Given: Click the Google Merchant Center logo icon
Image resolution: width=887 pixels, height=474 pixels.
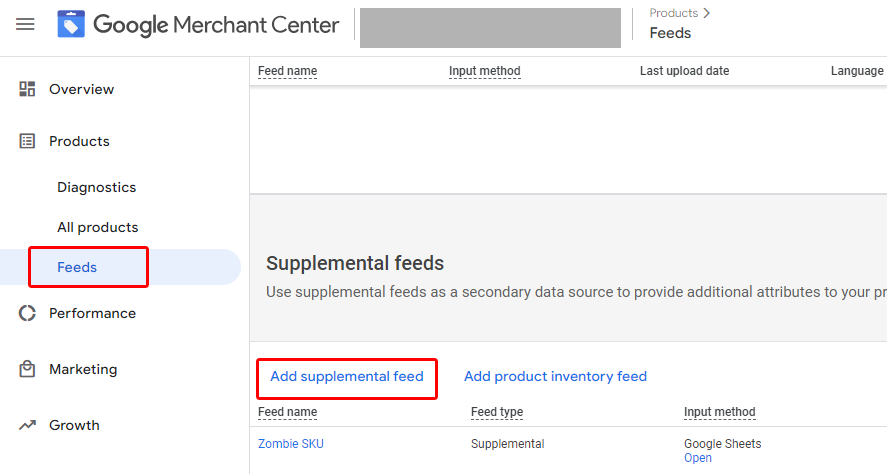Looking at the screenshot, I should 71,24.
